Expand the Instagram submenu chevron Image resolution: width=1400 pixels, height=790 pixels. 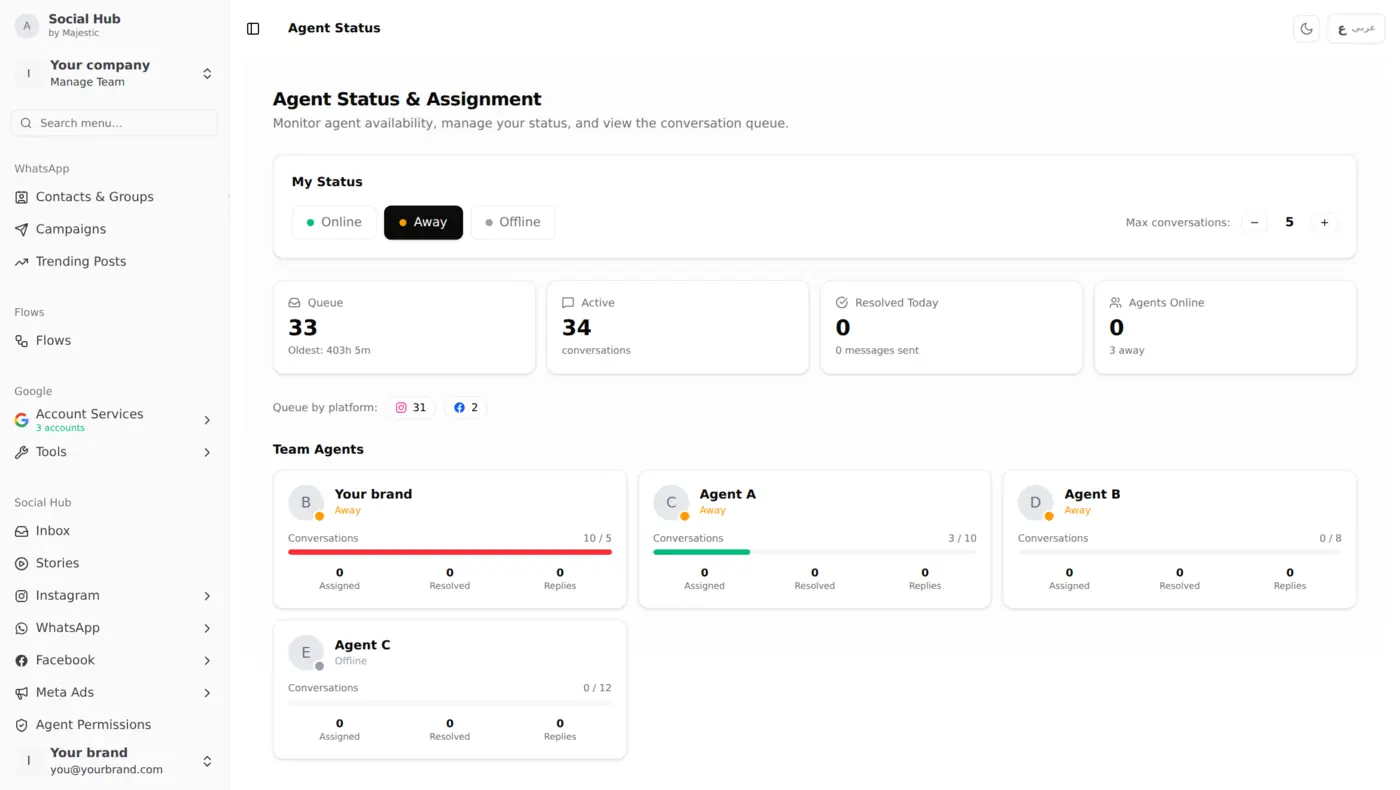pos(207,596)
